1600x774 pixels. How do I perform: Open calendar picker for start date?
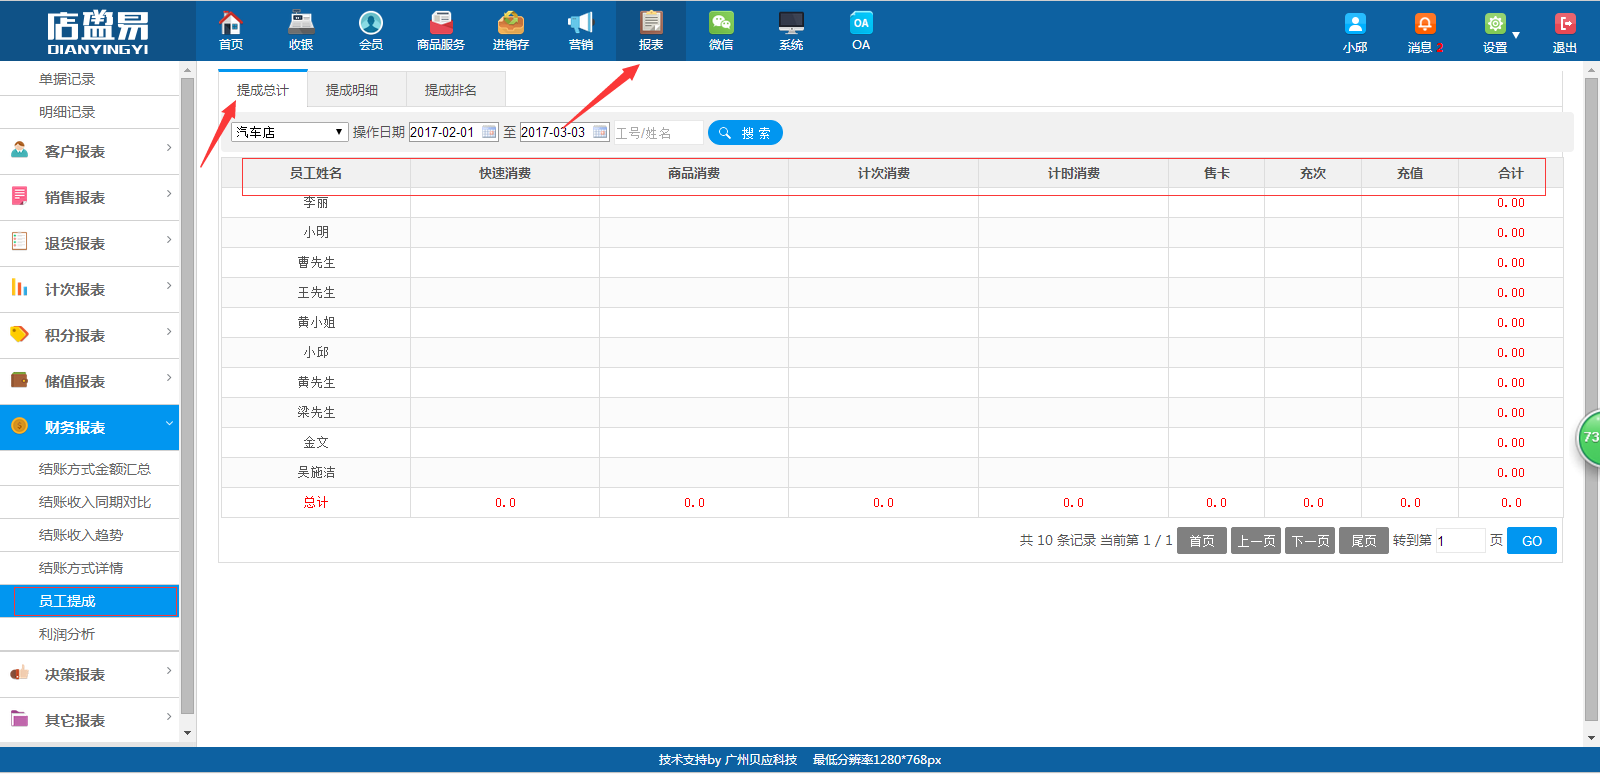[489, 132]
